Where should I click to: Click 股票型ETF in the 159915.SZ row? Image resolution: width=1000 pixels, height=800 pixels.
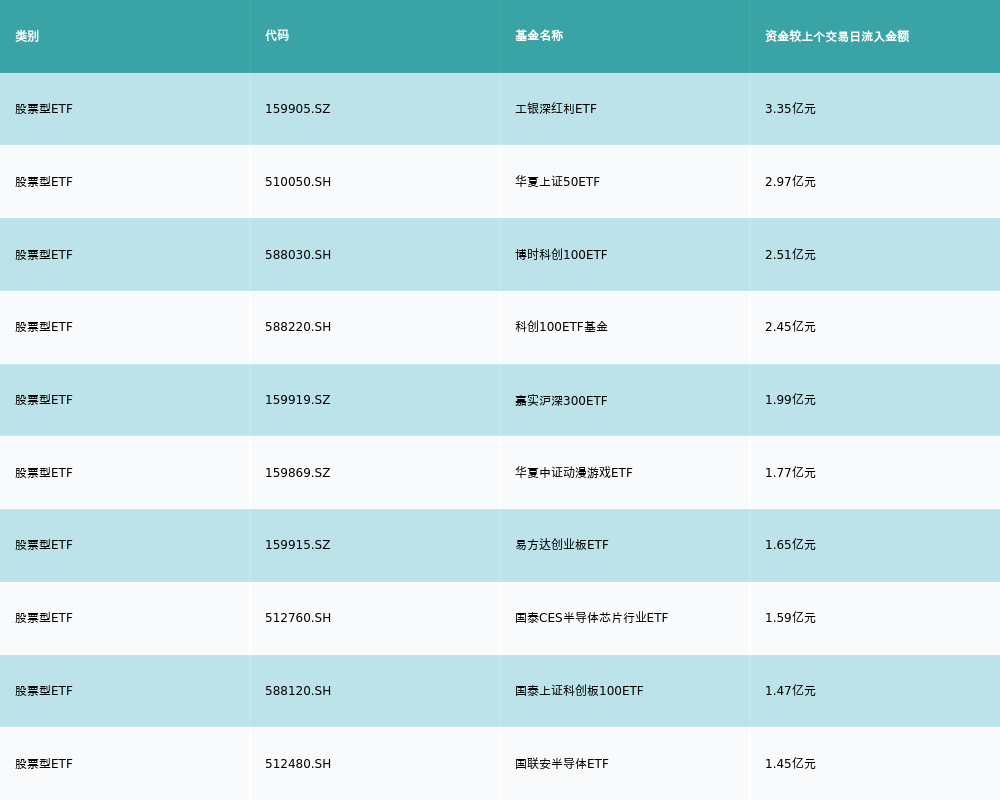tap(44, 545)
